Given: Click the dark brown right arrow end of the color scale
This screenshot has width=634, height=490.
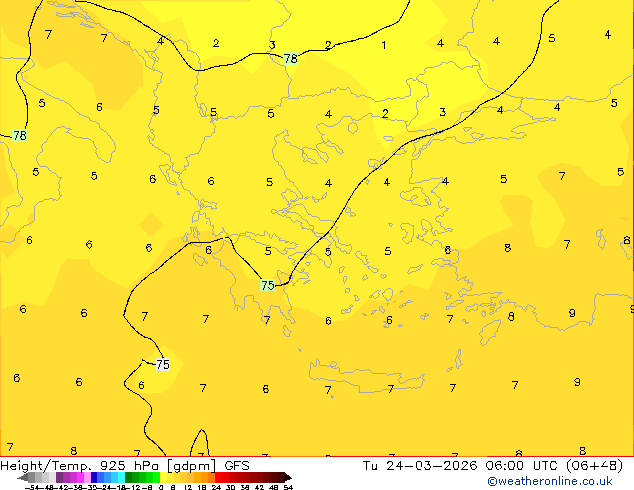Looking at the screenshot, I should tap(288, 477).
